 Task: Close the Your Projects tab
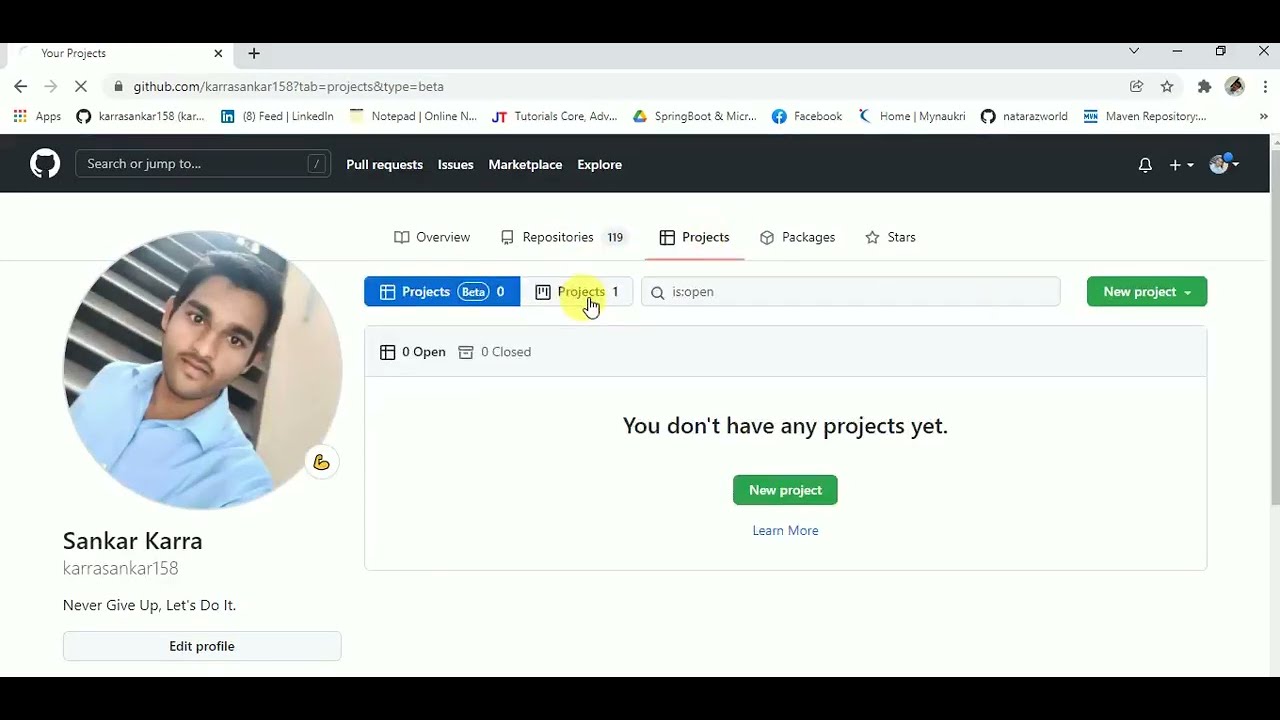tap(218, 53)
